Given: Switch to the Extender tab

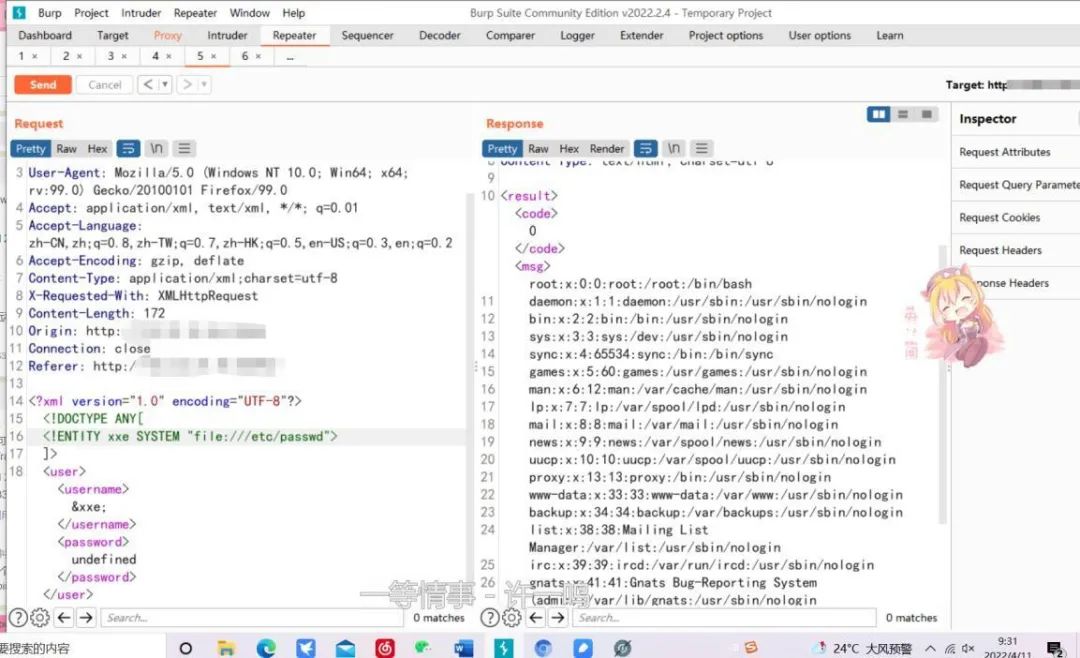Looking at the screenshot, I should [641, 35].
